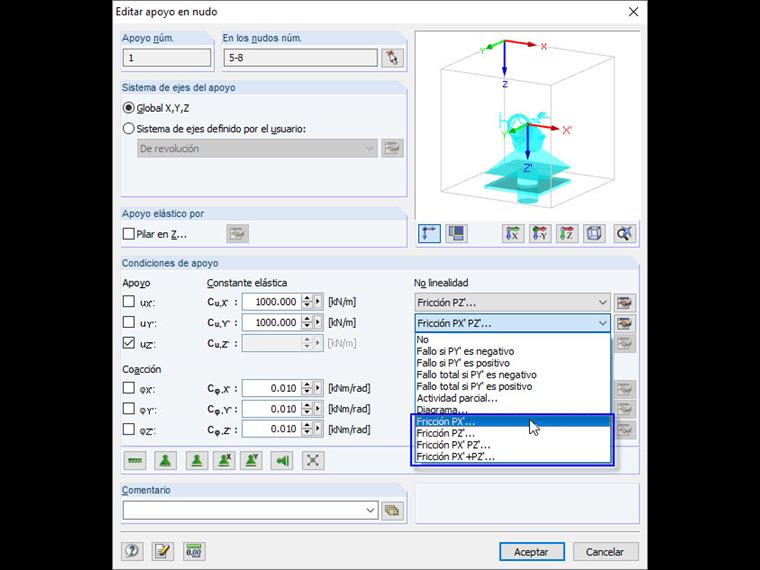Open Cu,X' value arrow menu
This screenshot has width=760, height=570.
point(318,301)
